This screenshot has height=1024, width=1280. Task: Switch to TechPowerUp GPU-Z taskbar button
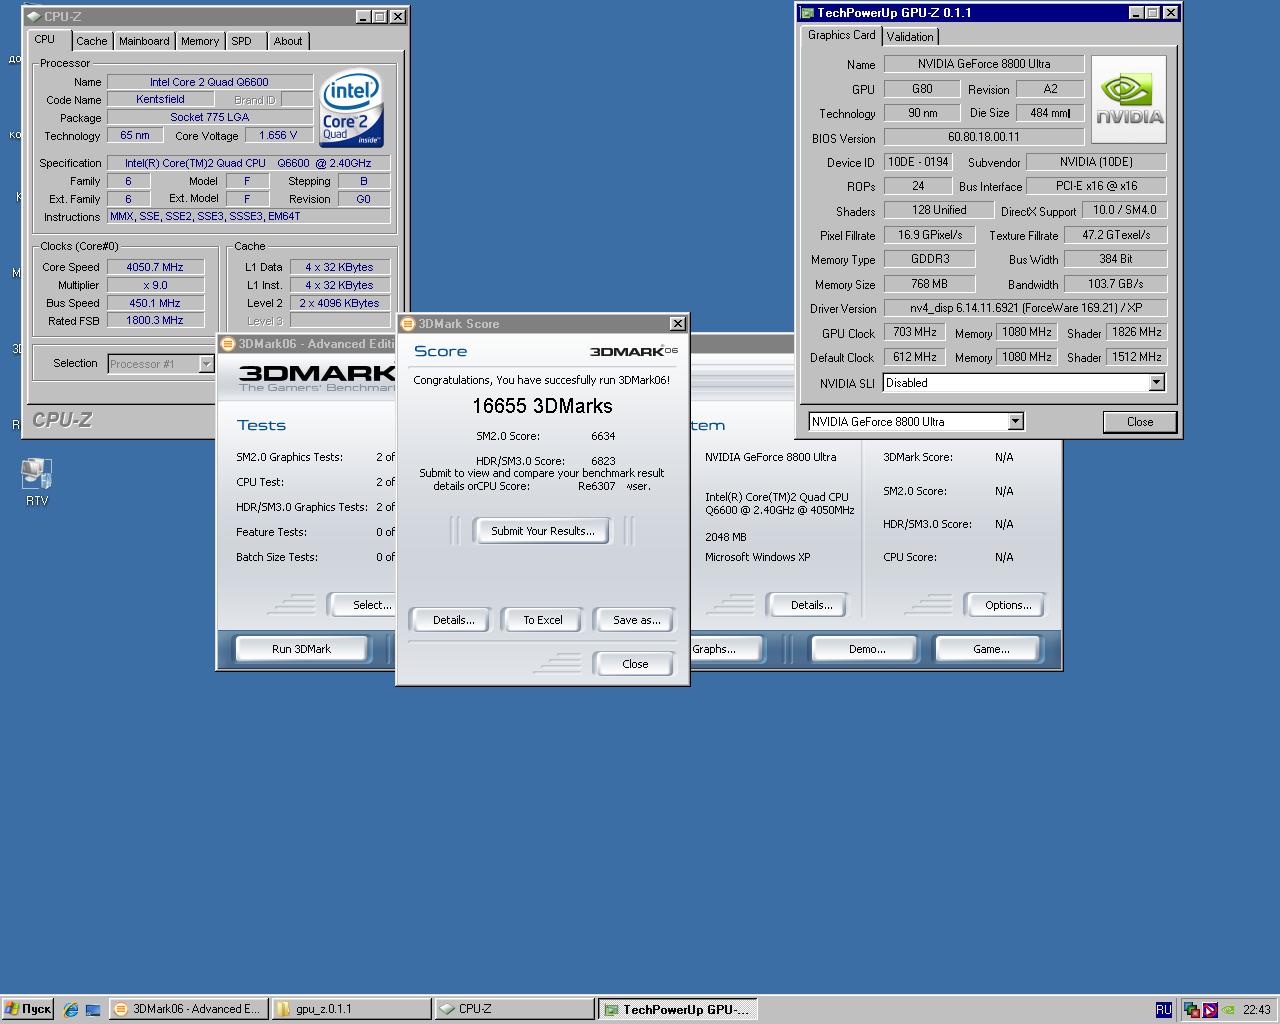coord(678,1009)
